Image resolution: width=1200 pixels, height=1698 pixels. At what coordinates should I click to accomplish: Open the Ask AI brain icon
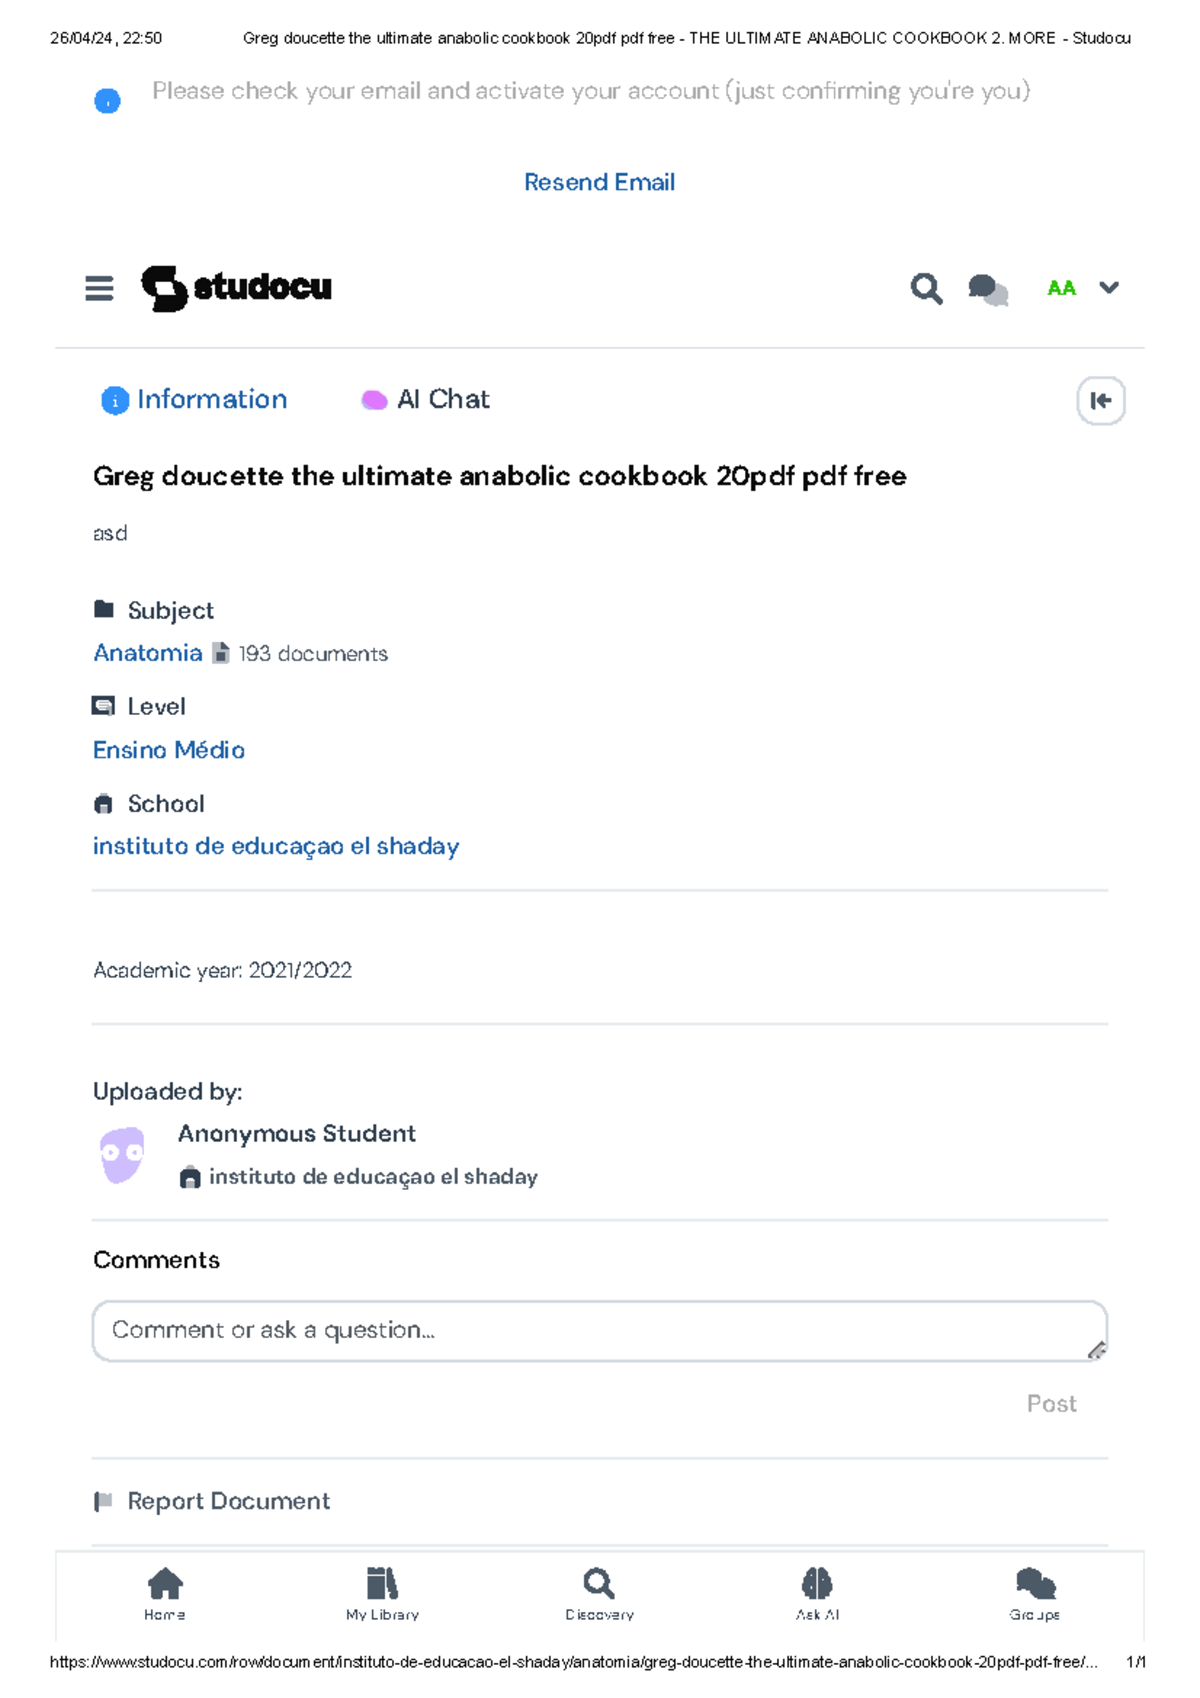coord(817,1593)
